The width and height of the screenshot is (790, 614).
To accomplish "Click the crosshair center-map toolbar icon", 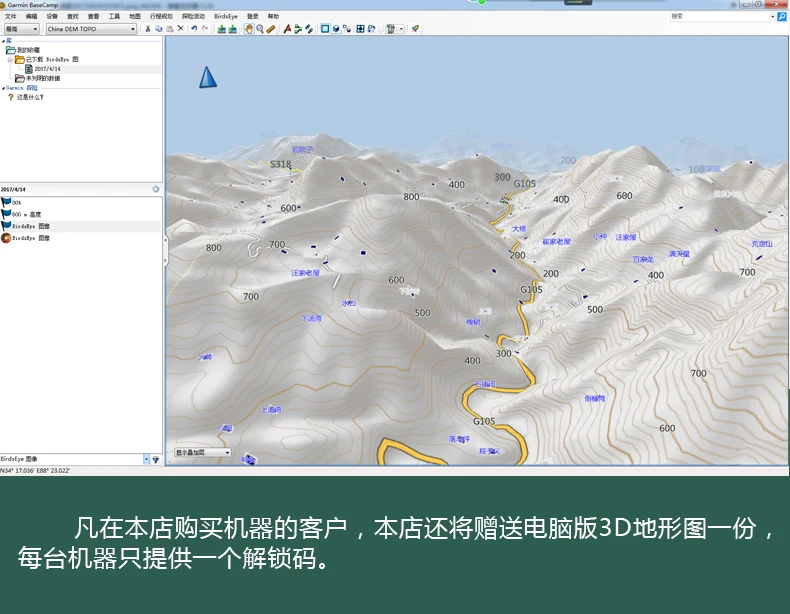I will click(360, 29).
